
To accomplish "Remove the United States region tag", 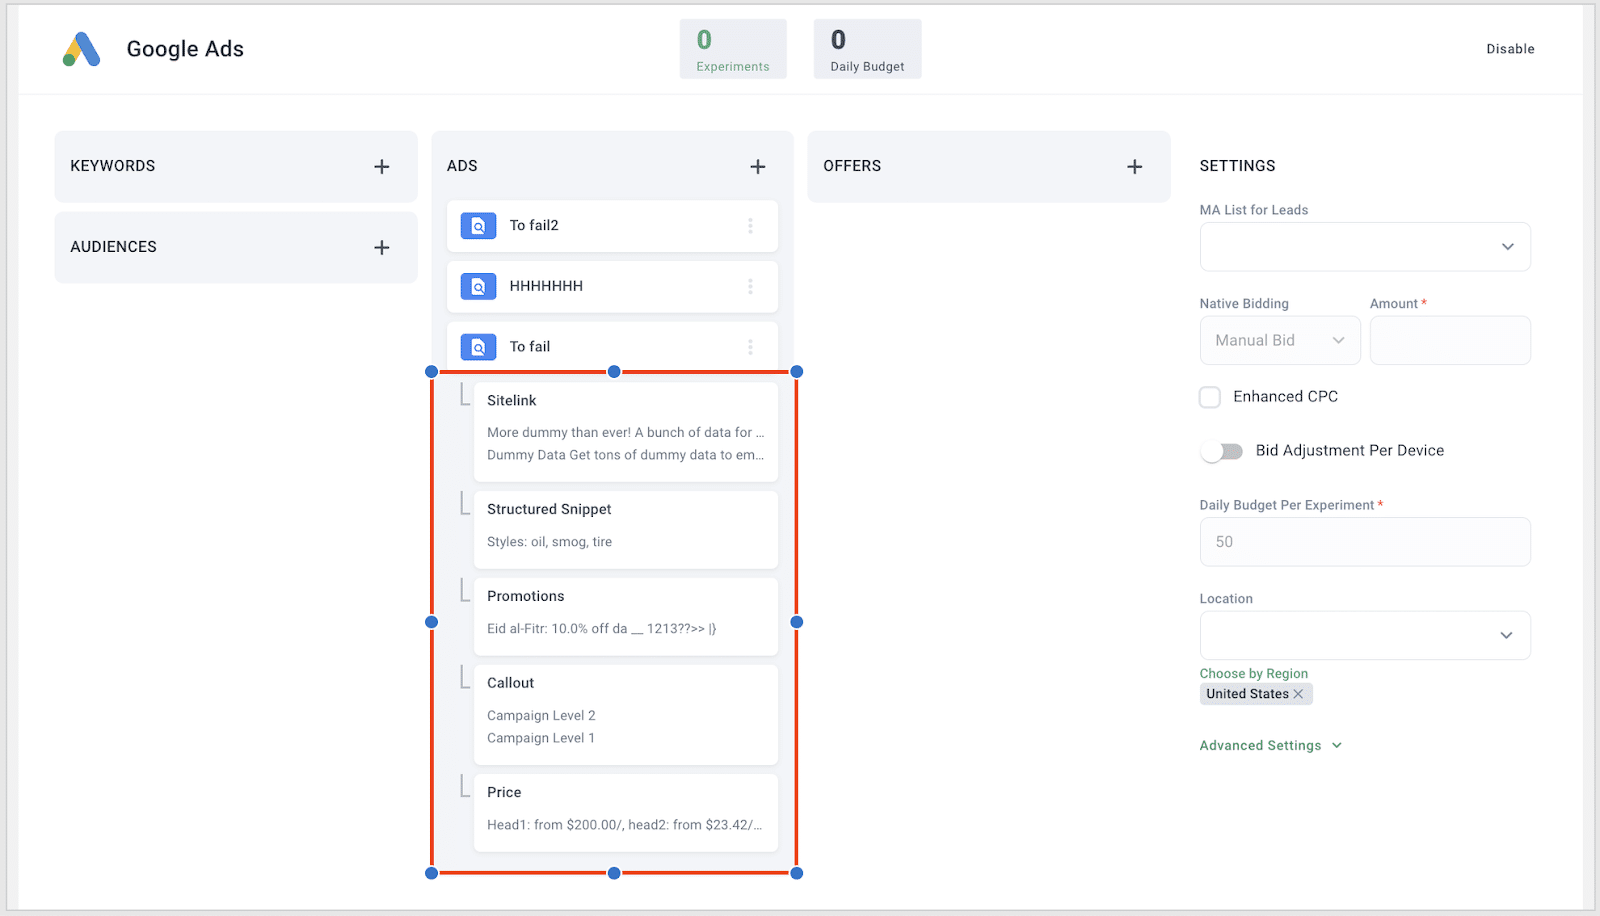I will (1298, 694).
